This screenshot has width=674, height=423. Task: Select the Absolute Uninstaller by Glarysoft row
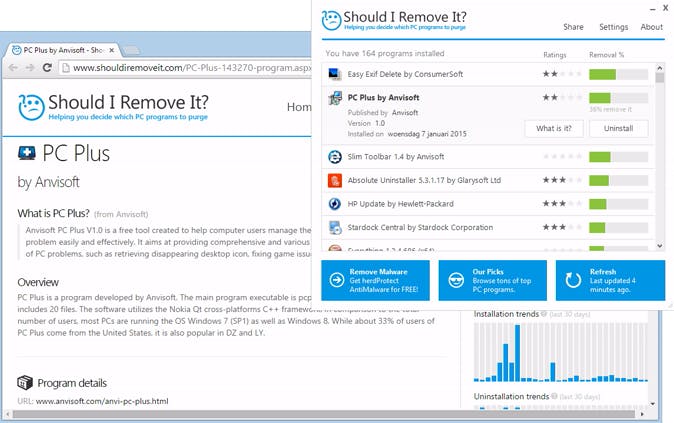click(488, 181)
